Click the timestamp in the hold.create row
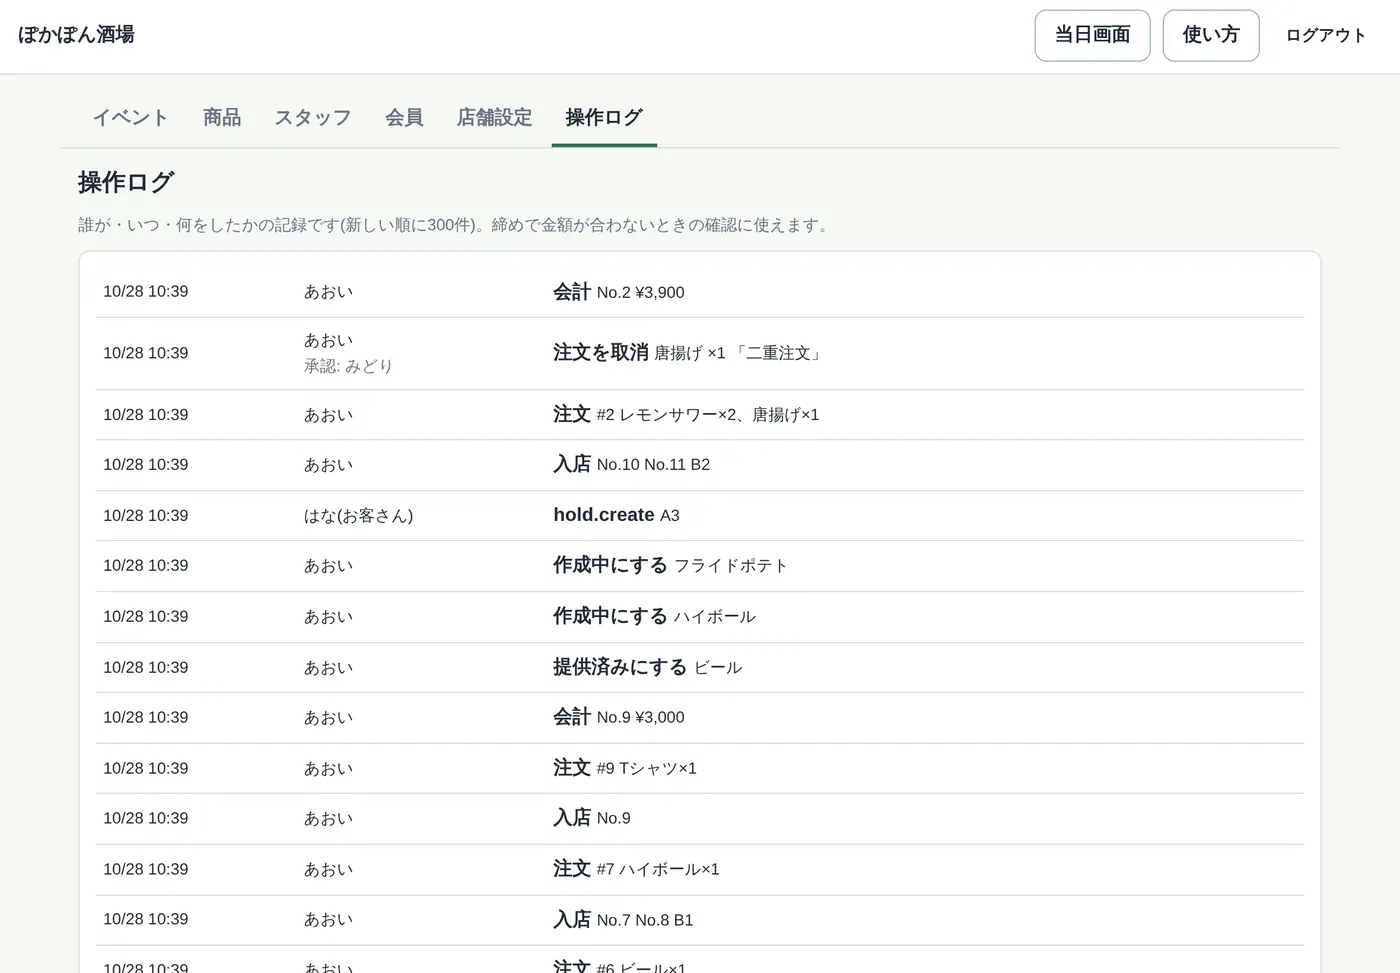Viewport: 1400px width, 973px height. tap(146, 516)
